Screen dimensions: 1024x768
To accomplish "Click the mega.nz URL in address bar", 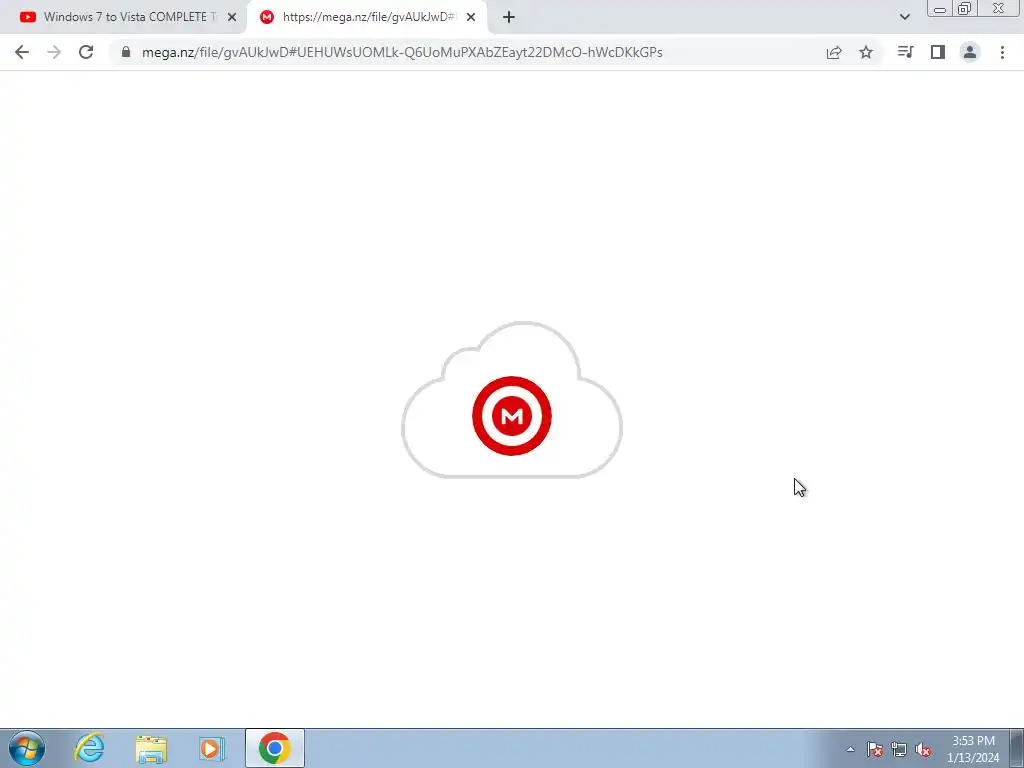I will pos(402,52).
